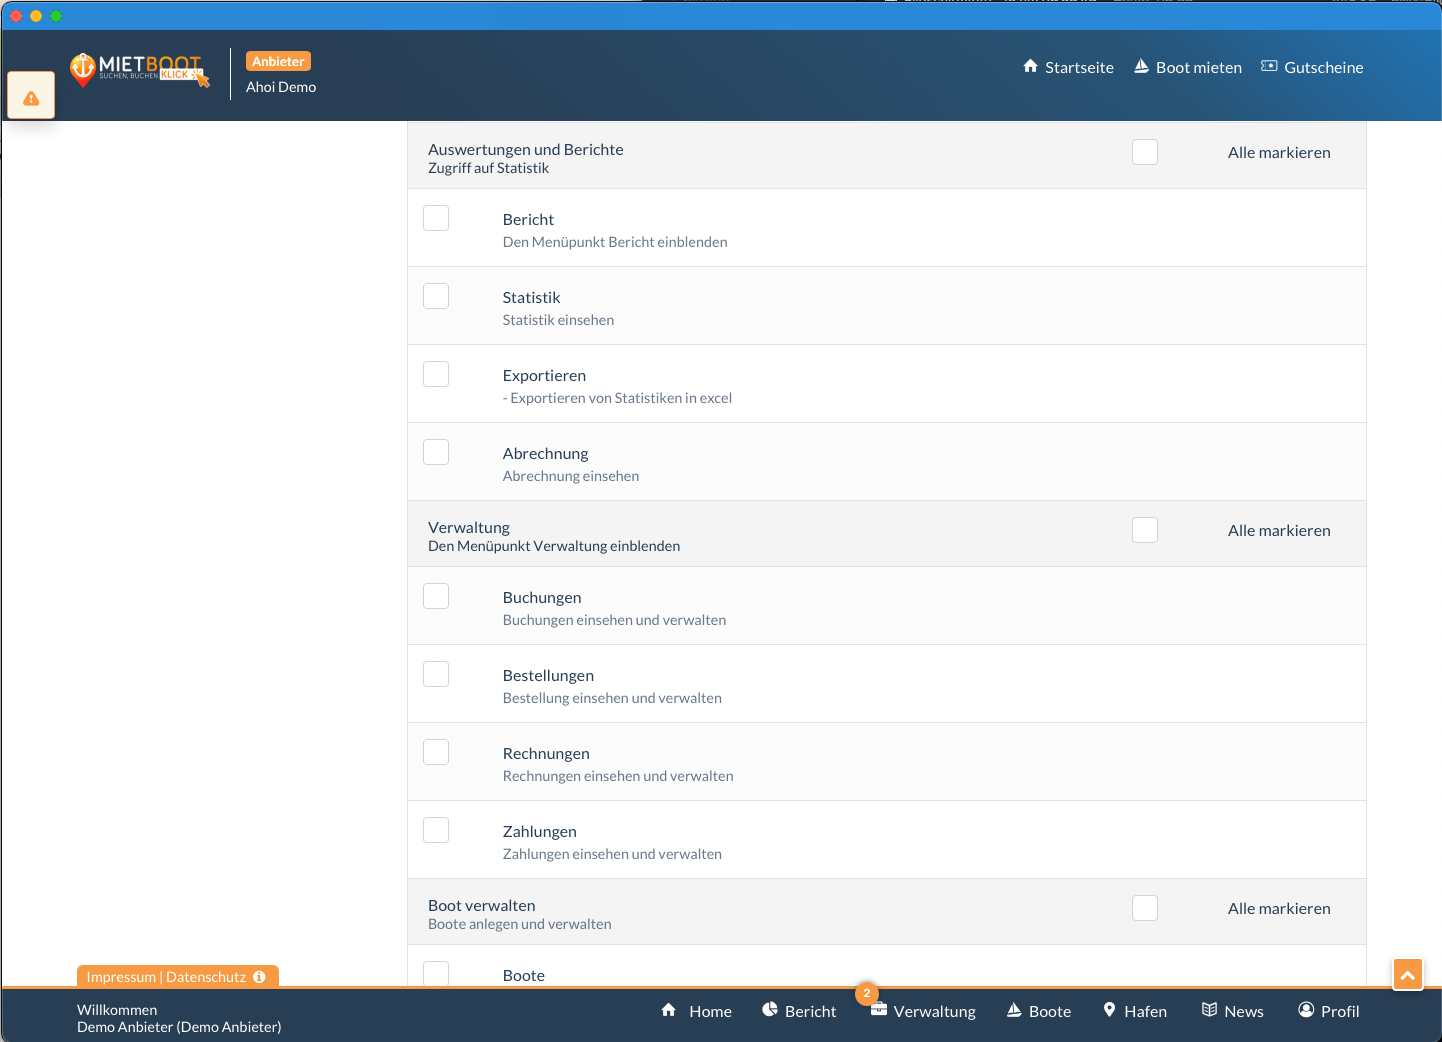1442x1042 pixels.
Task: Open the News menu item
Action: pyautogui.click(x=1233, y=1011)
